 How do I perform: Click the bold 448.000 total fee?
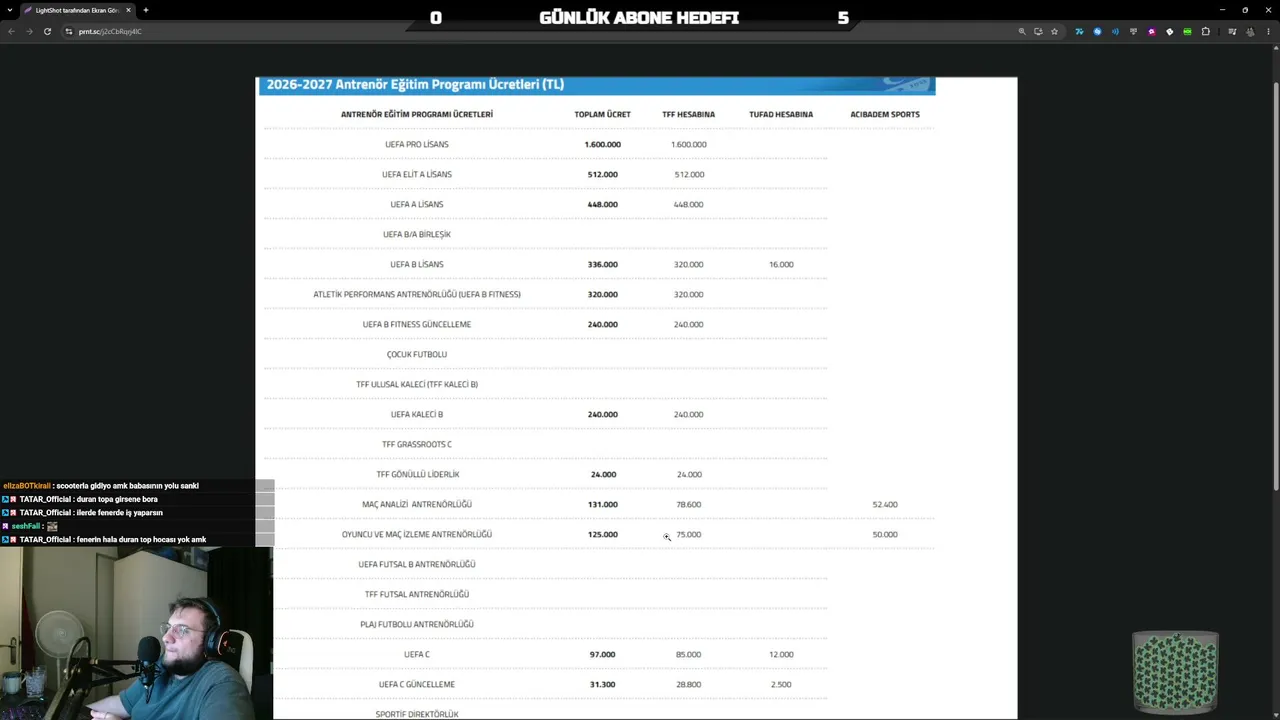(603, 204)
